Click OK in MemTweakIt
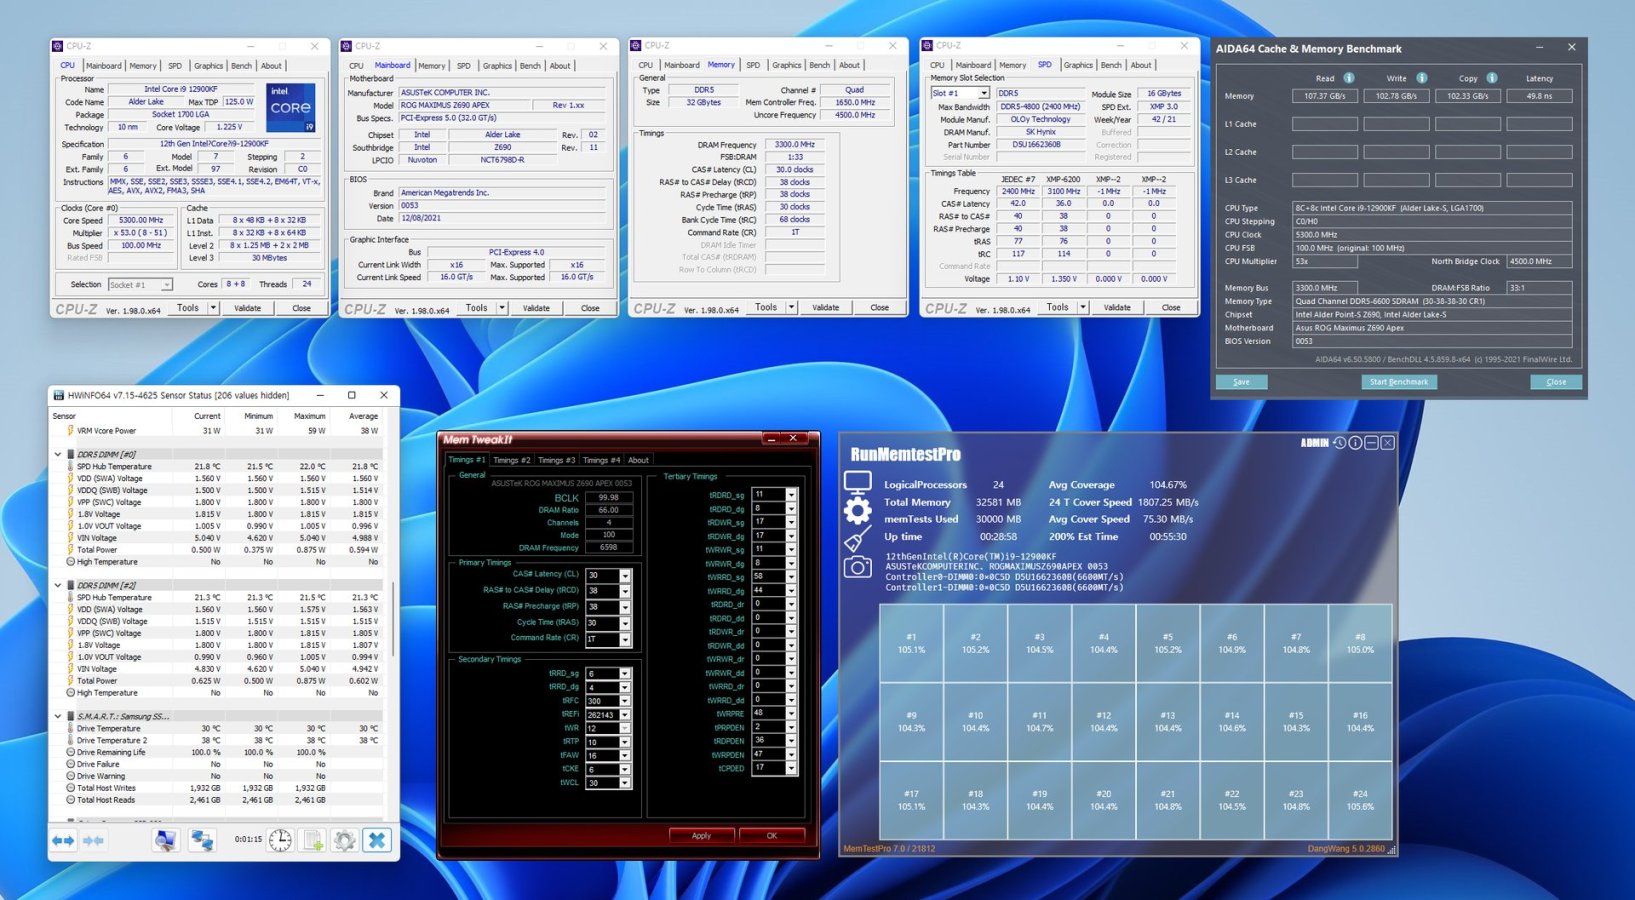Screen dimensions: 1635x900 coord(772,835)
